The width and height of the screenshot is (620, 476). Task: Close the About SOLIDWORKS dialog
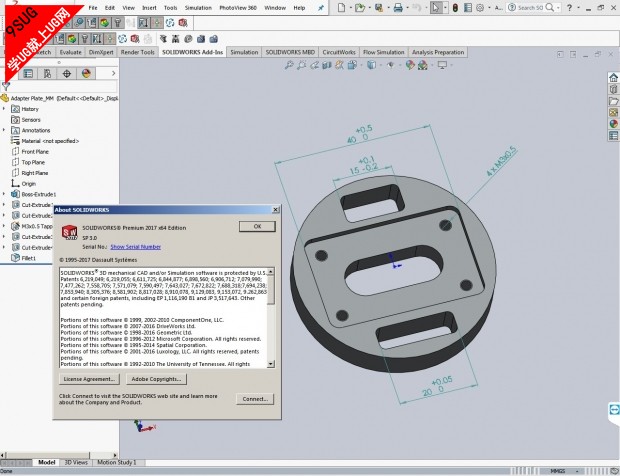click(276, 210)
